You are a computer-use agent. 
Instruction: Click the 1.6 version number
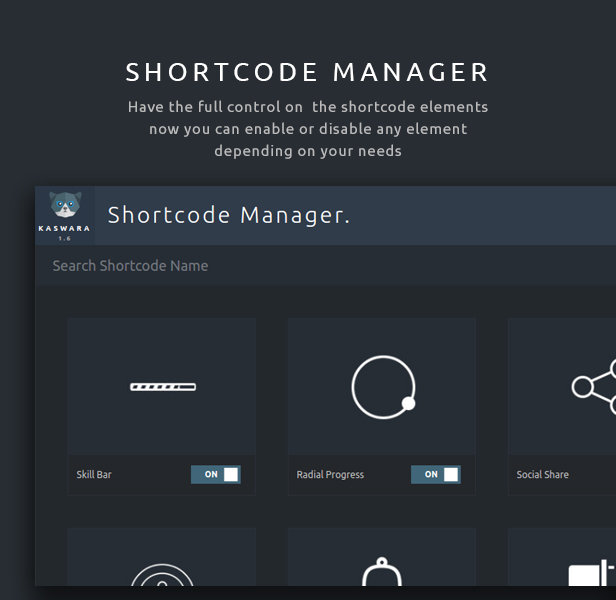point(64,239)
